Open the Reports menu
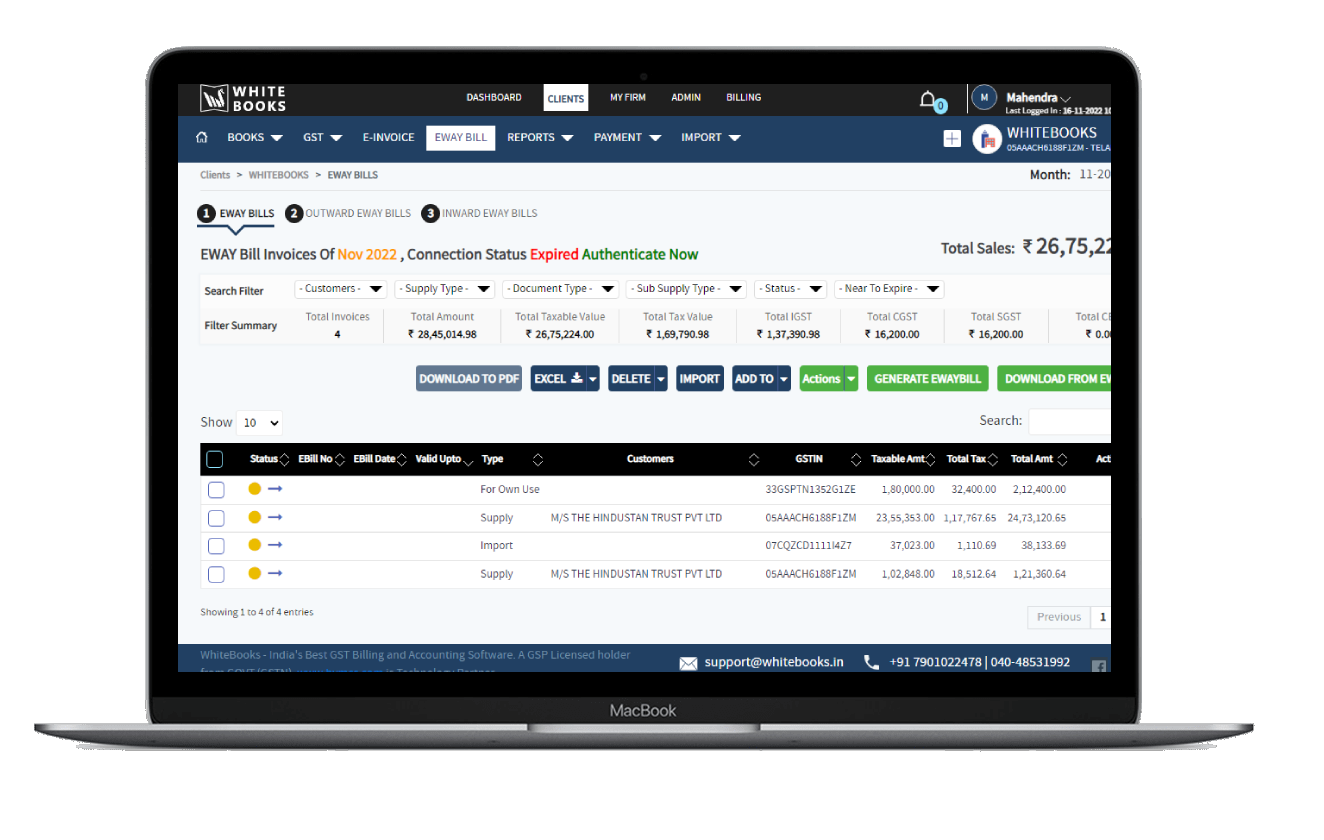Image resolution: width=1324 pixels, height=840 pixels. 539,138
